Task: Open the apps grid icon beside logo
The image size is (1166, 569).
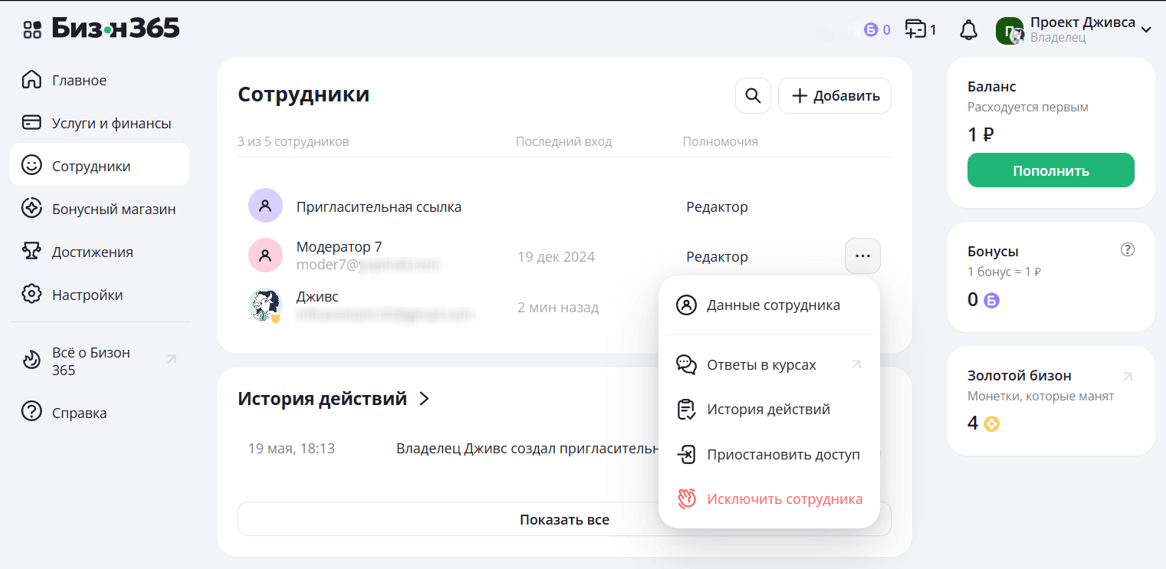Action: point(32,30)
